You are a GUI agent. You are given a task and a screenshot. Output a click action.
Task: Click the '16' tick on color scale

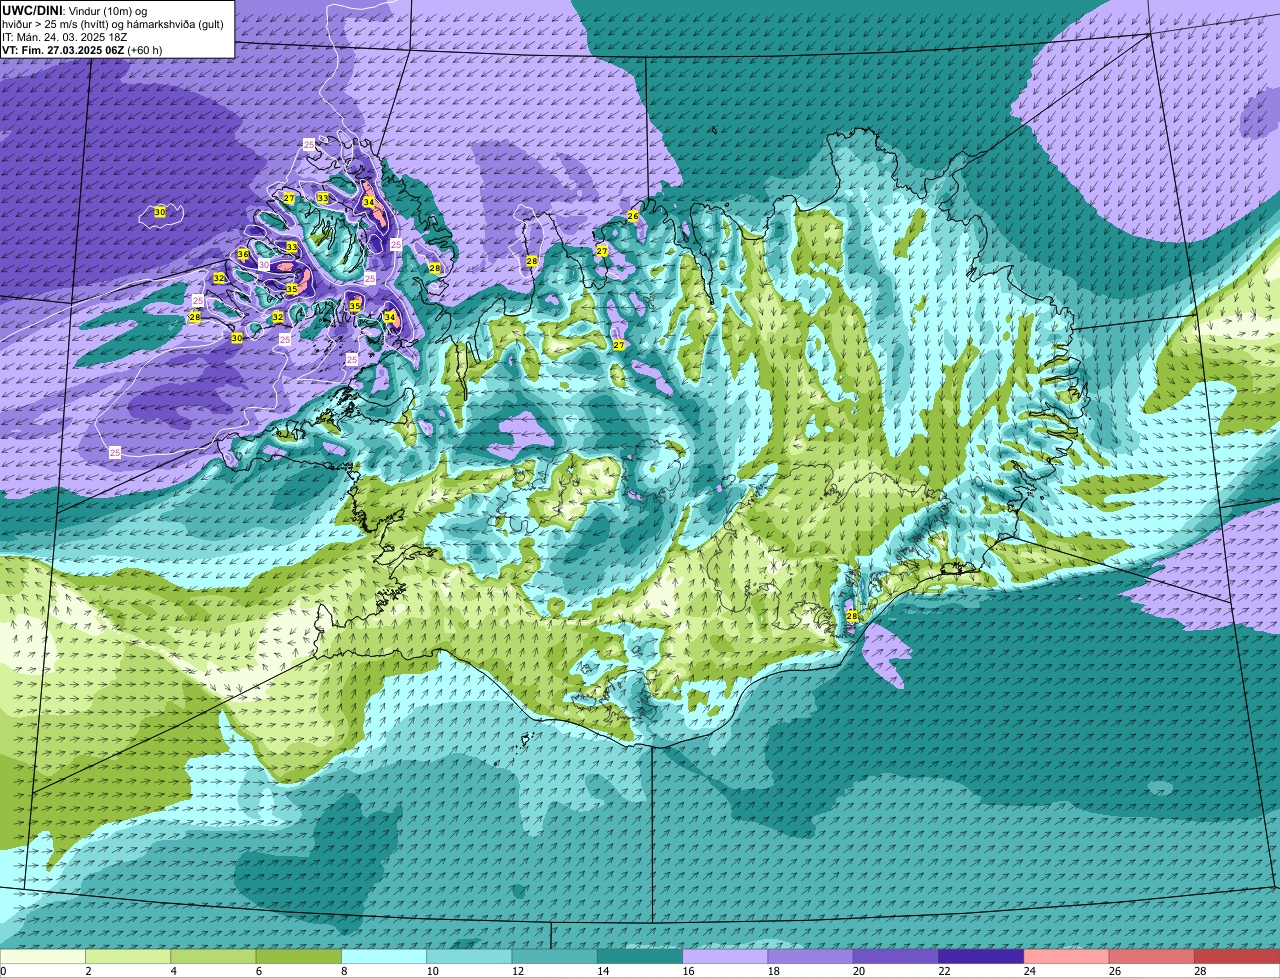pos(687,971)
